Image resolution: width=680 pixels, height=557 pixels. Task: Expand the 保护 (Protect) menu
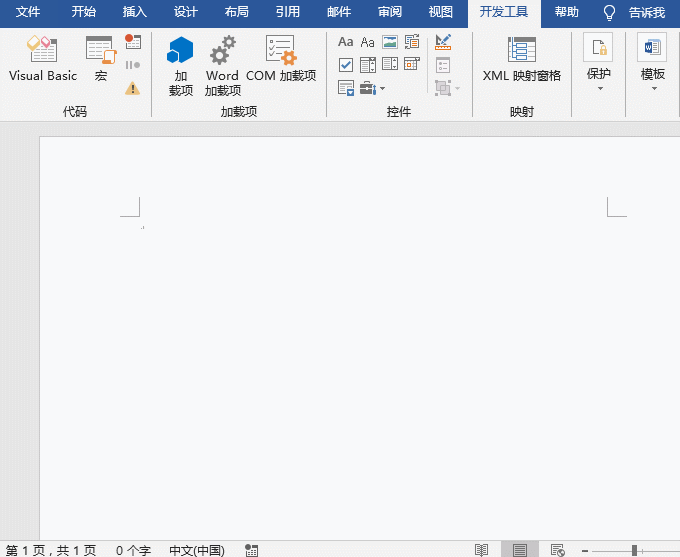[x=598, y=63]
